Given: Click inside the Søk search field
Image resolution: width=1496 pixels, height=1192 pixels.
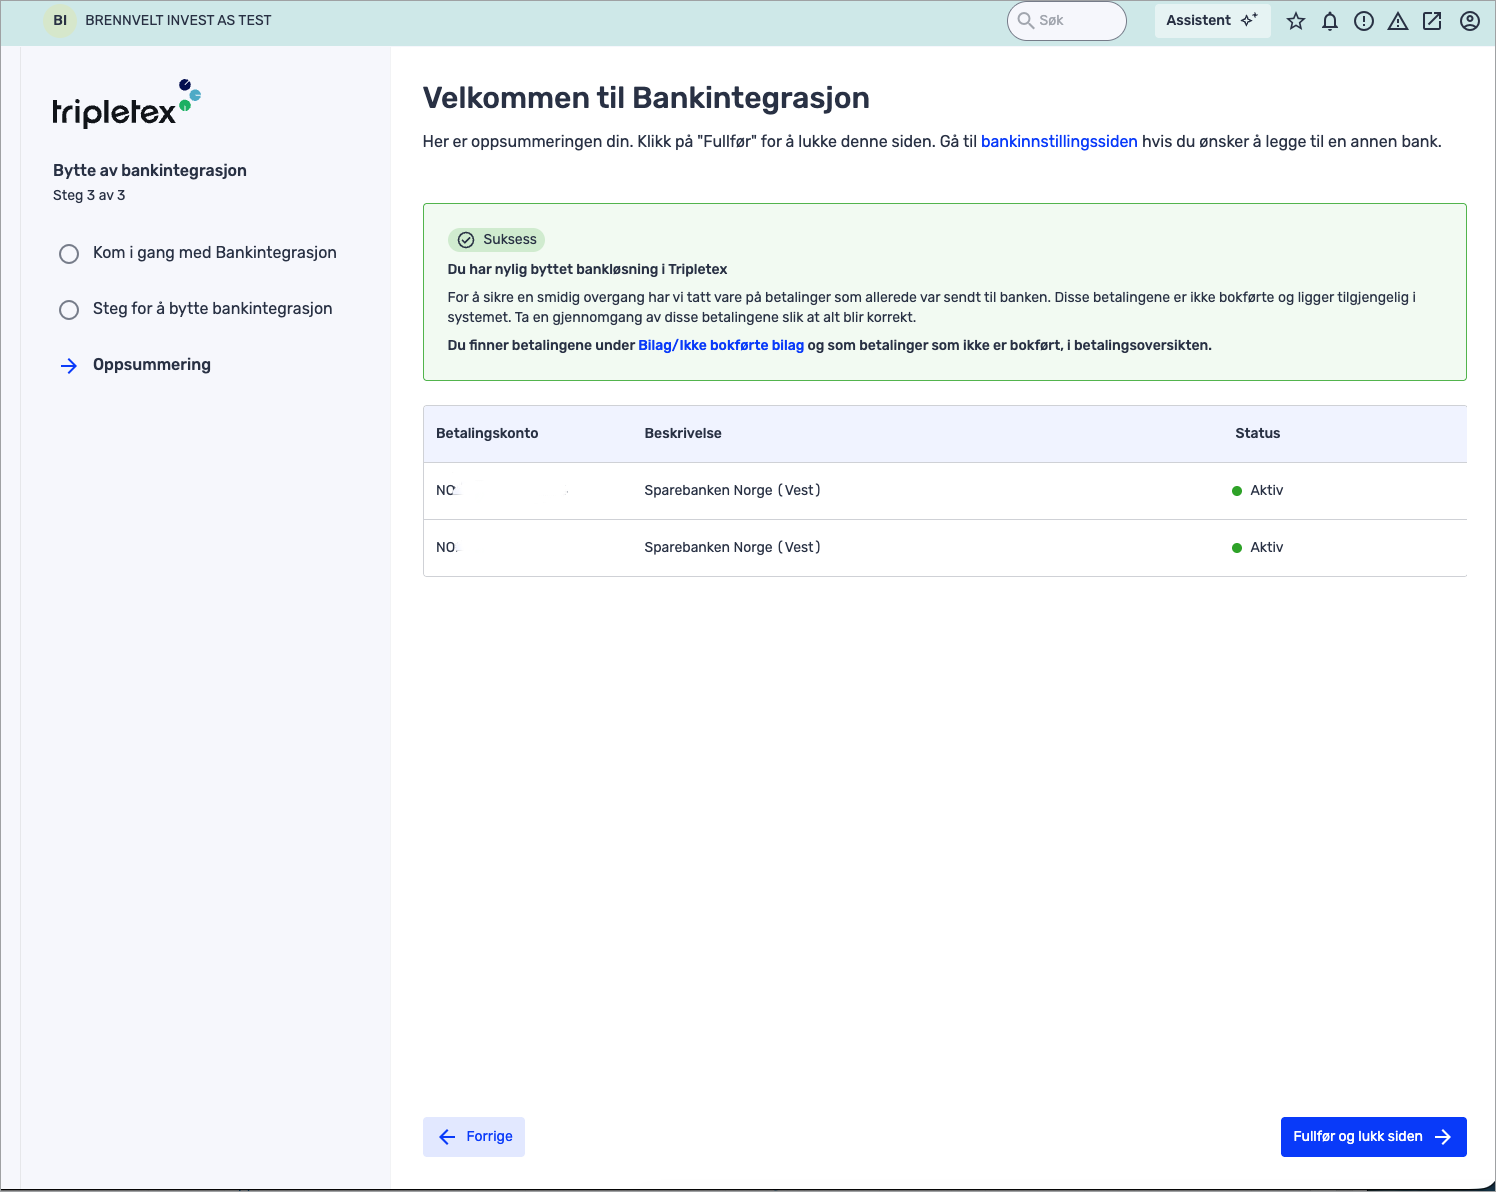Looking at the screenshot, I should point(1066,20).
